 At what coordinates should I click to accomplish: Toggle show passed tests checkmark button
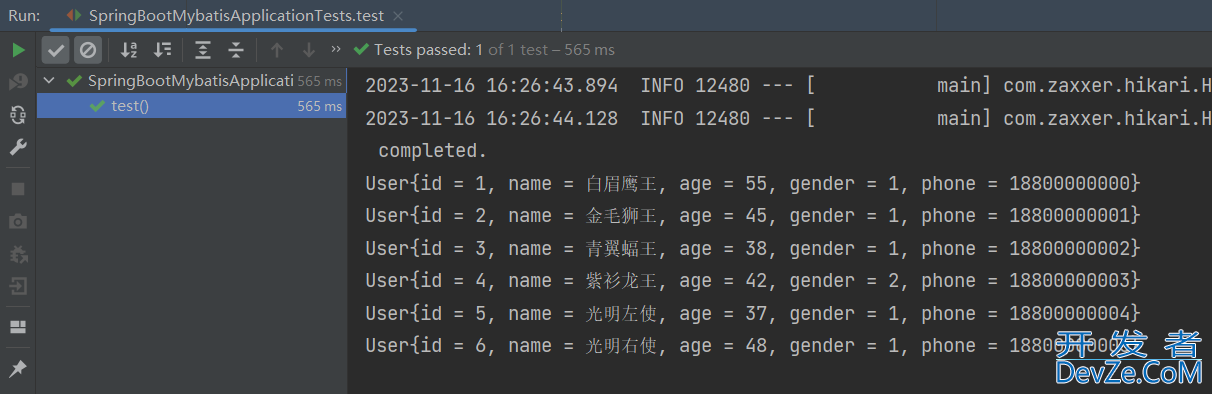click(x=56, y=49)
